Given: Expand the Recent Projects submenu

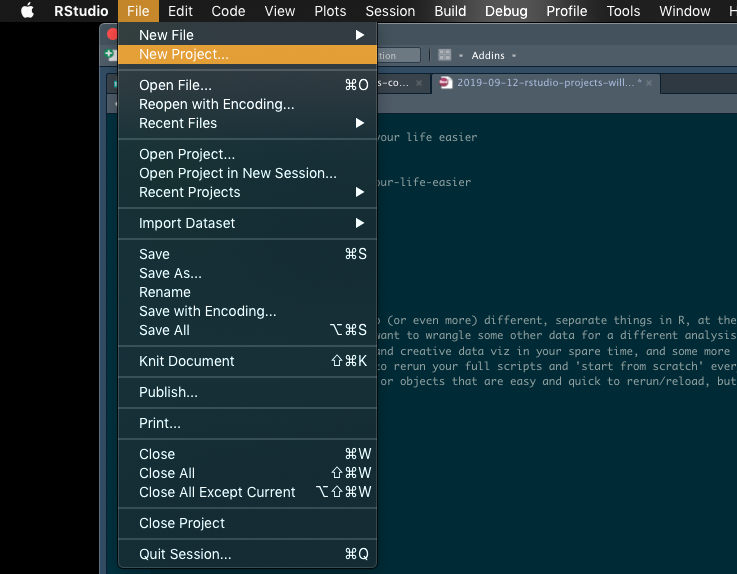Looking at the screenshot, I should click(x=247, y=192).
